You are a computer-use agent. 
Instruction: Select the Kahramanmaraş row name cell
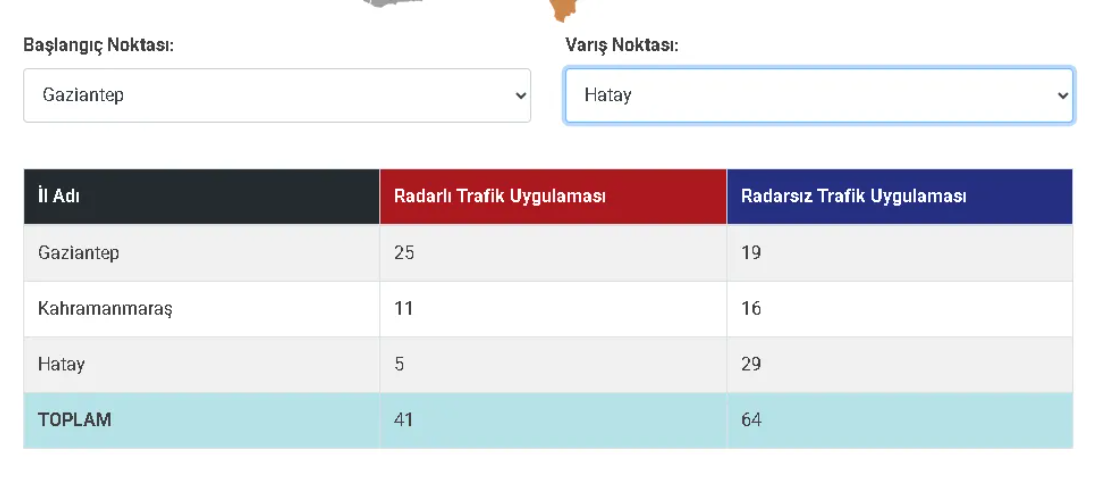[202, 308]
